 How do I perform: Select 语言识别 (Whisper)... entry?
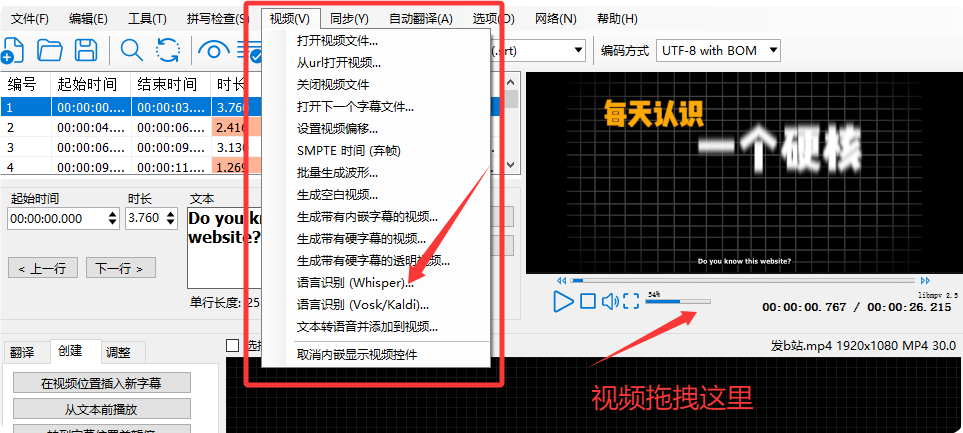point(355,283)
